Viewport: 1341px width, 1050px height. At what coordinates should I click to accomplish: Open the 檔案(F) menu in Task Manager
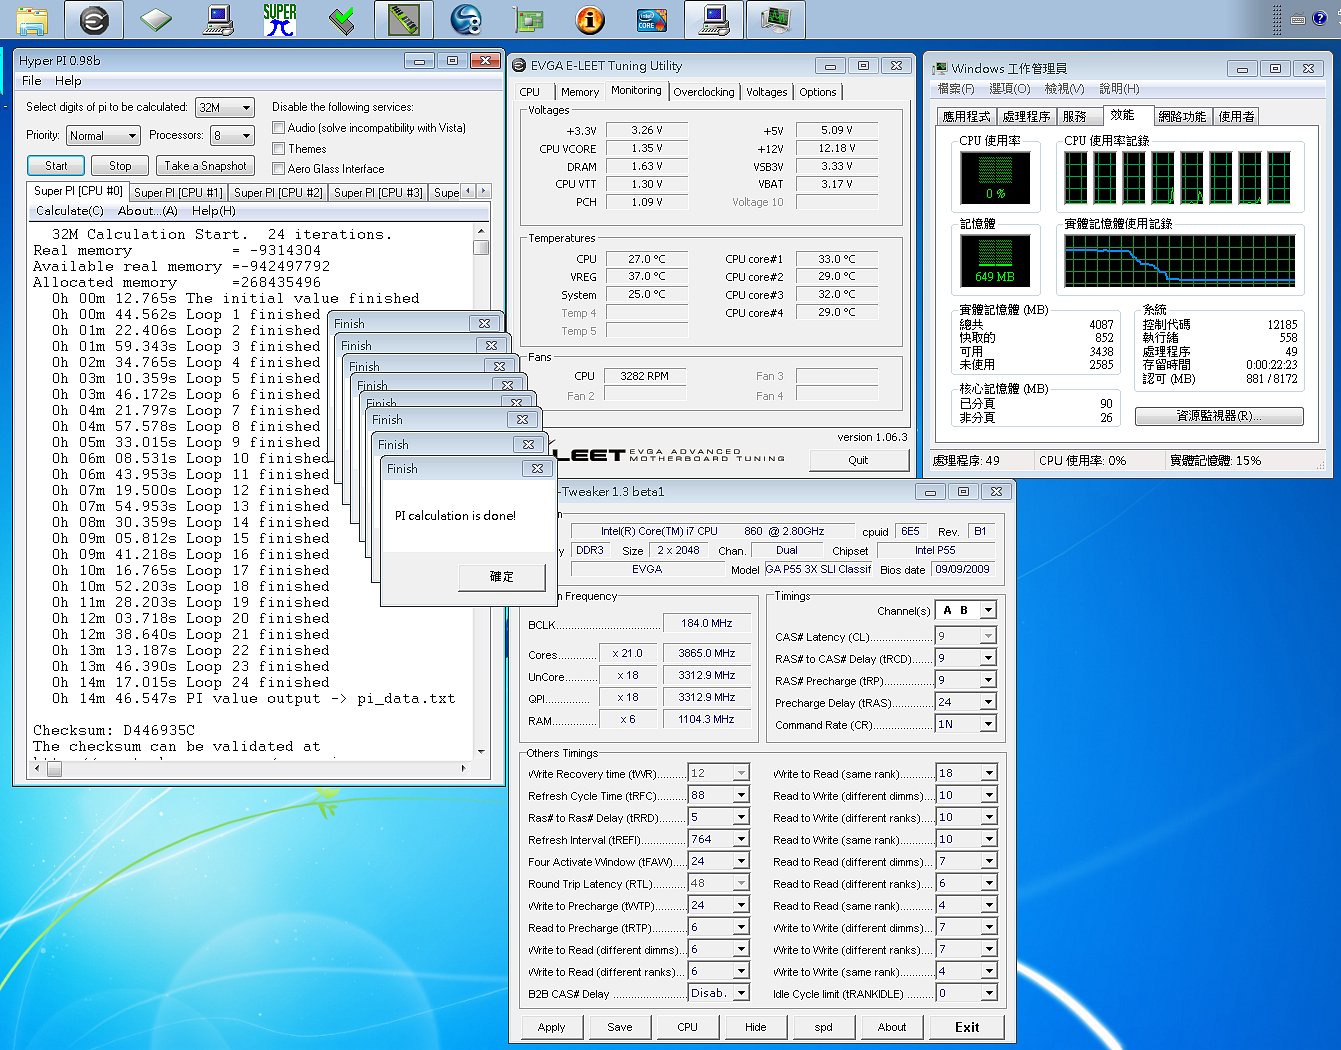coord(956,89)
